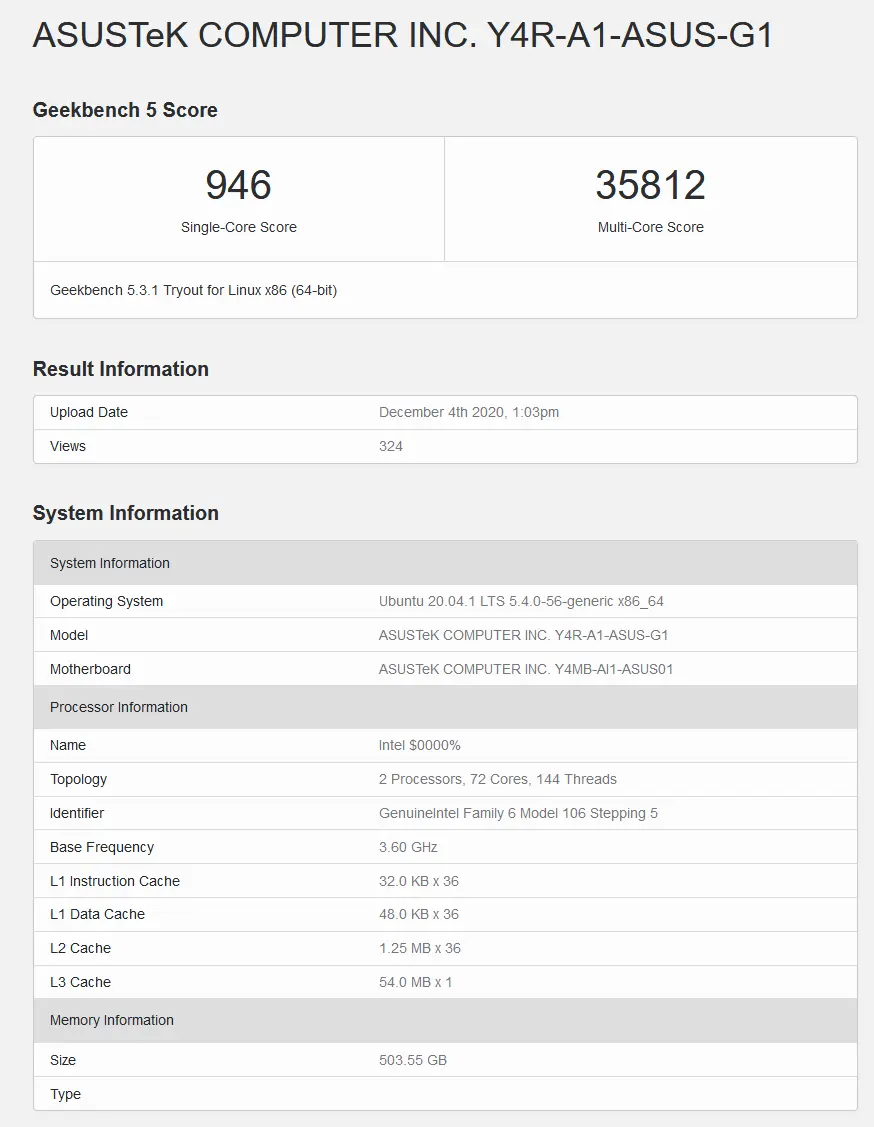The width and height of the screenshot is (874, 1127).
Task: Select "GenuineIntel Family 6 Model 106 Stepping 5"
Action: [x=518, y=814]
